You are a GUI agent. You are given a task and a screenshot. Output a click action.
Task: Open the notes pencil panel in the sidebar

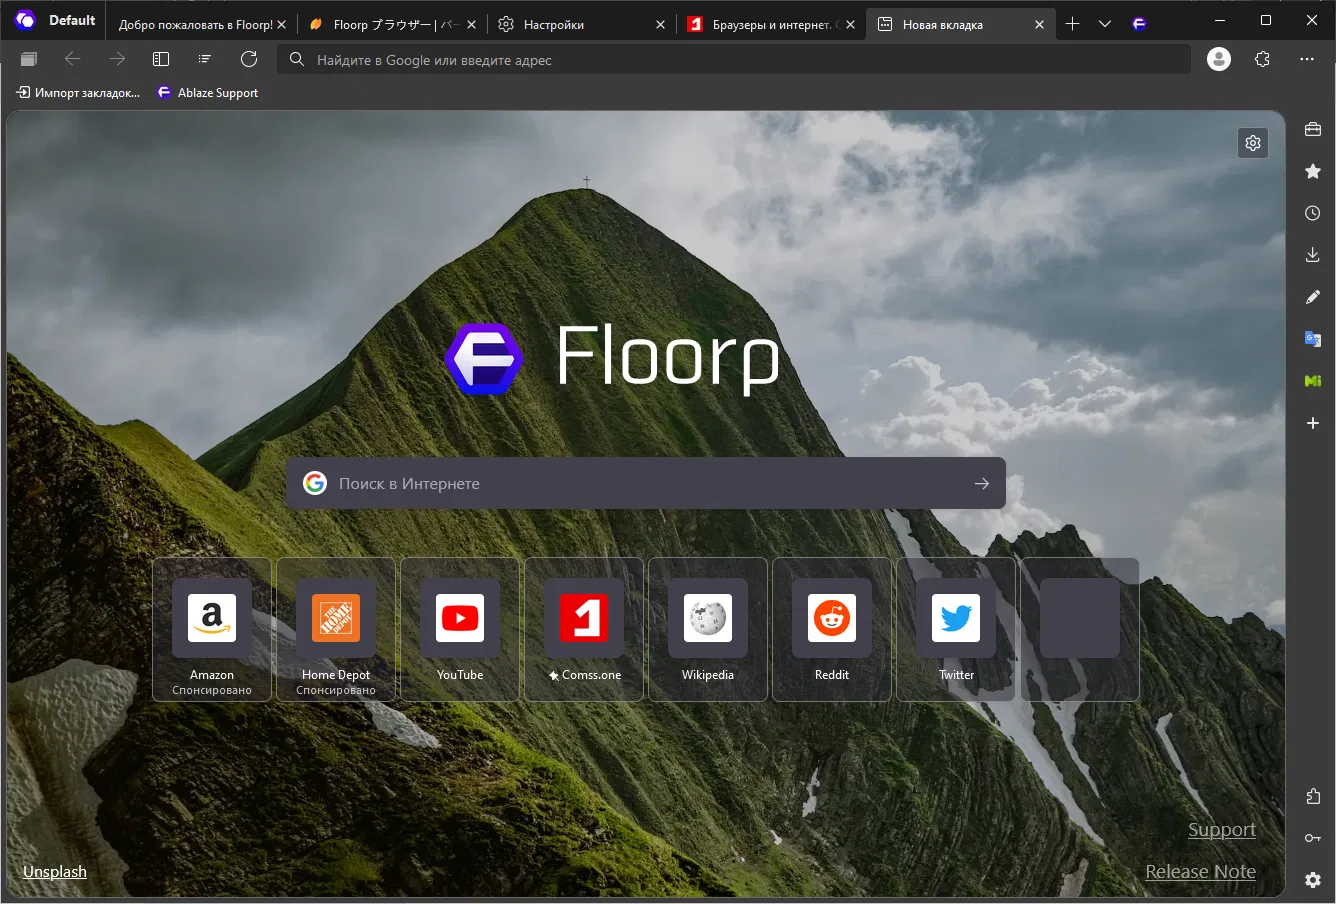(1313, 297)
